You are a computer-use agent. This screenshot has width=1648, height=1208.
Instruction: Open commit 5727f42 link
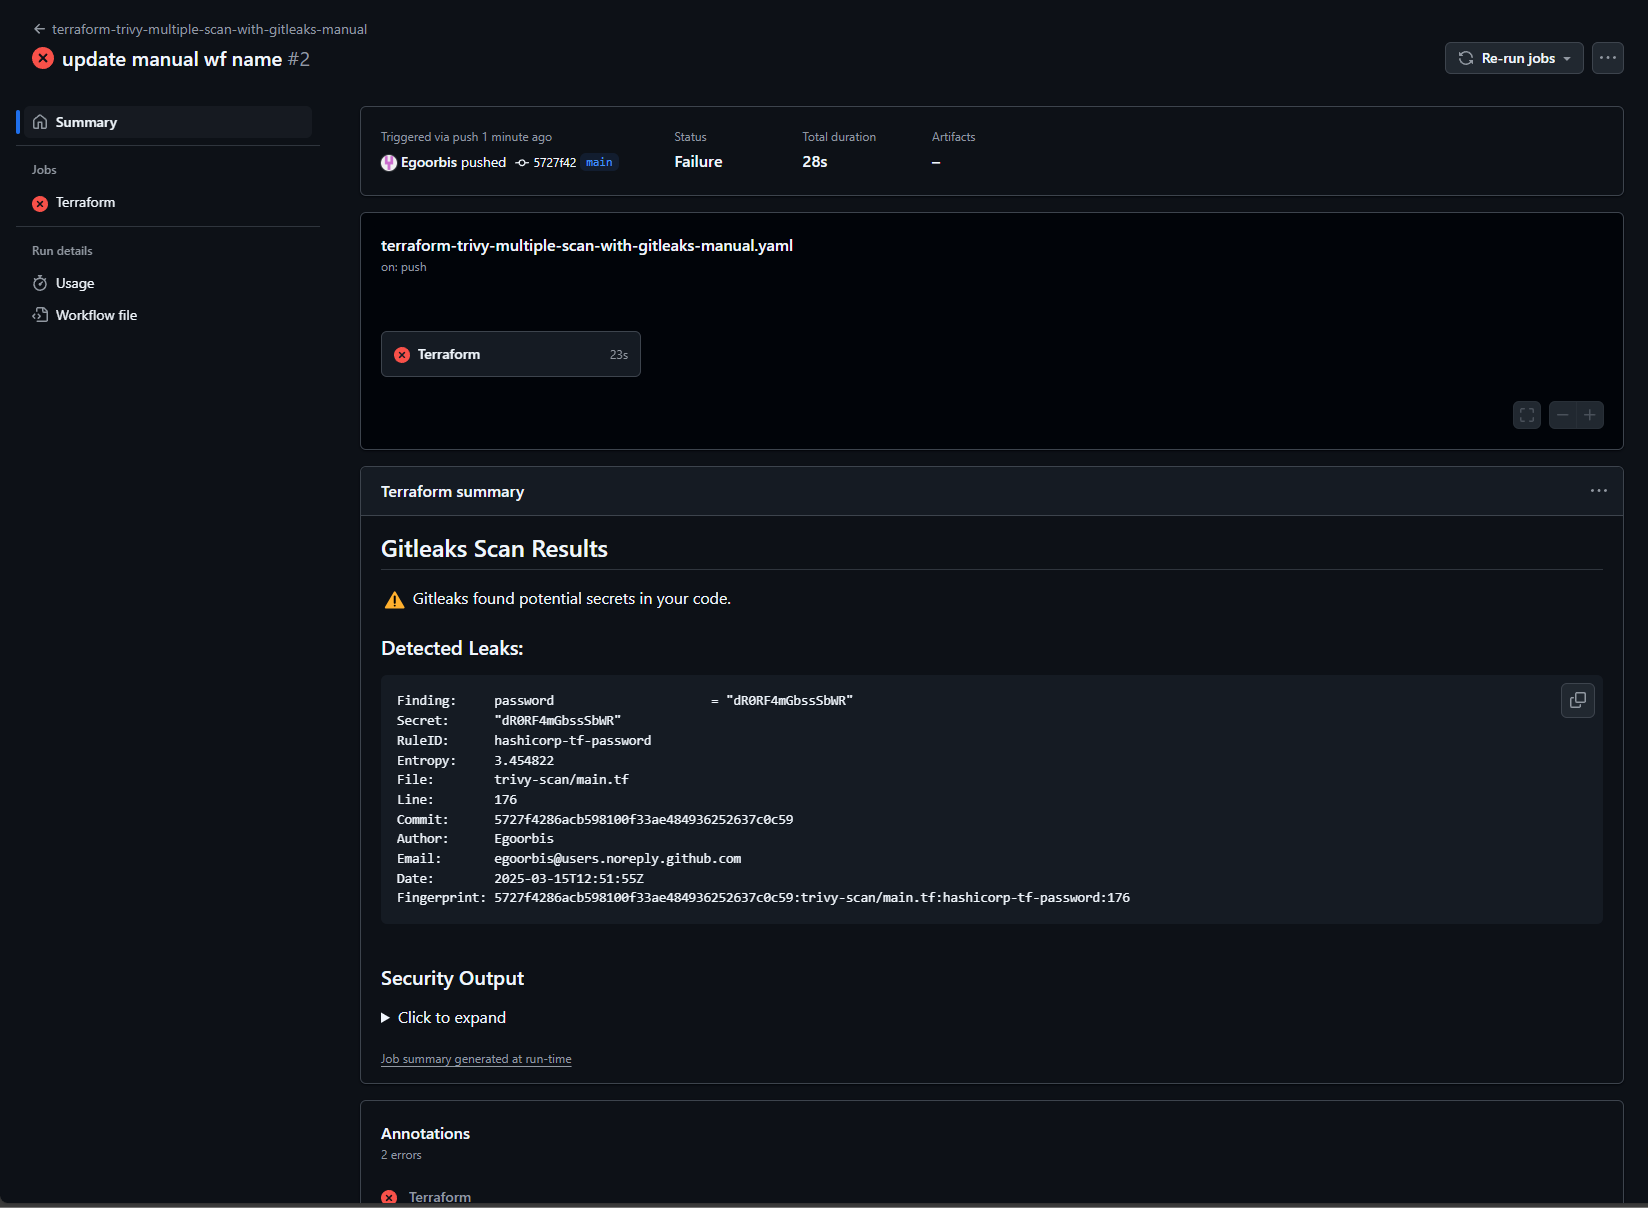[x=554, y=163]
